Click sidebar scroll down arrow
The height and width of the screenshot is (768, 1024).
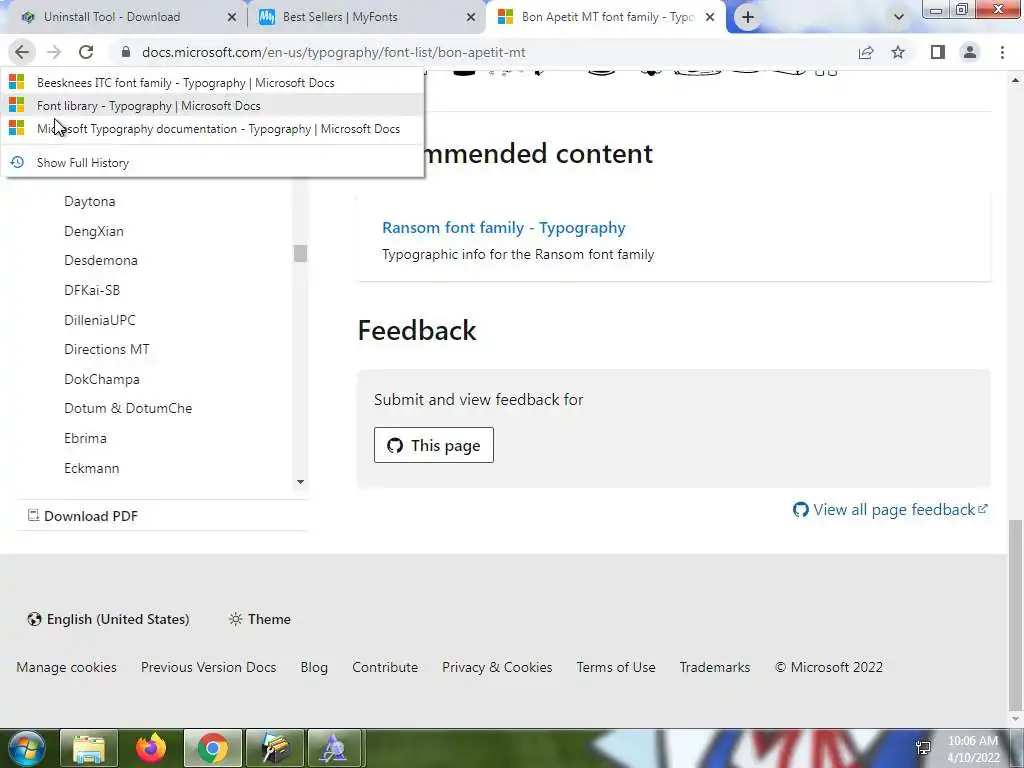click(x=300, y=482)
